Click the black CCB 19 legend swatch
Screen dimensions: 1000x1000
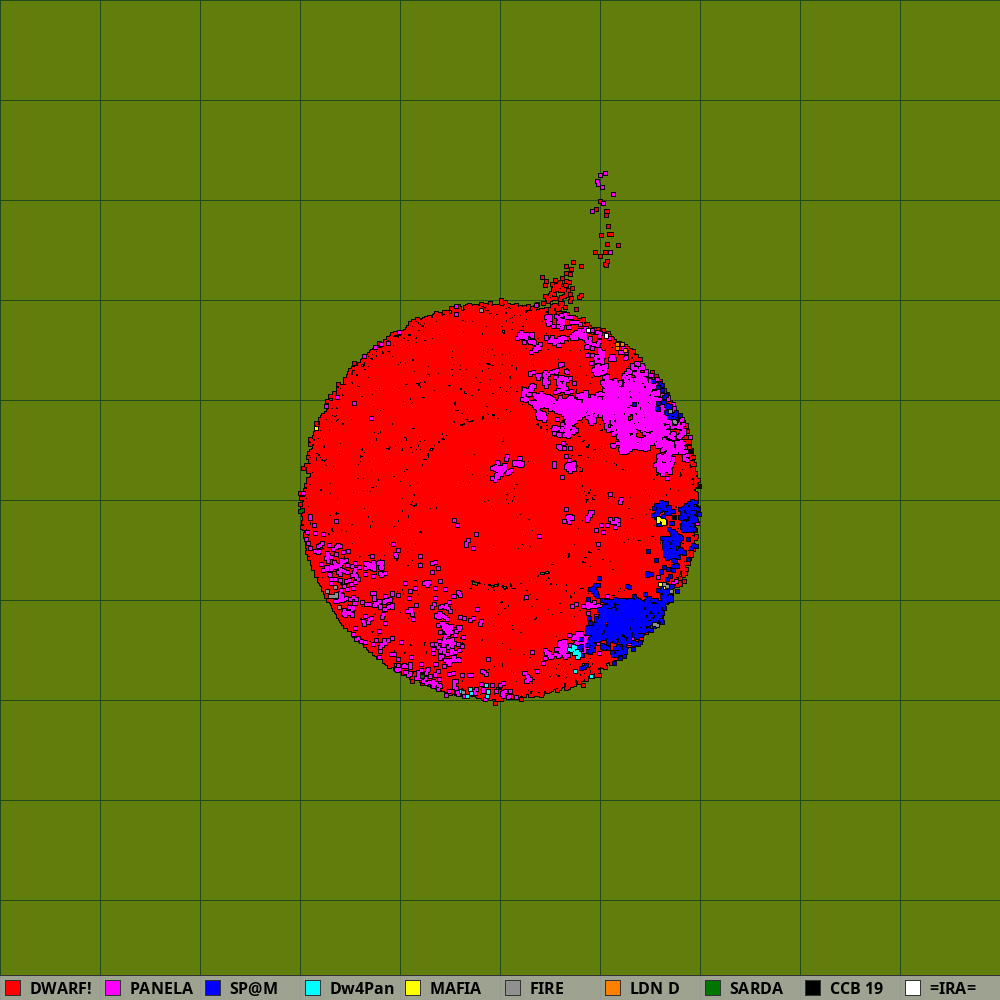[813, 988]
